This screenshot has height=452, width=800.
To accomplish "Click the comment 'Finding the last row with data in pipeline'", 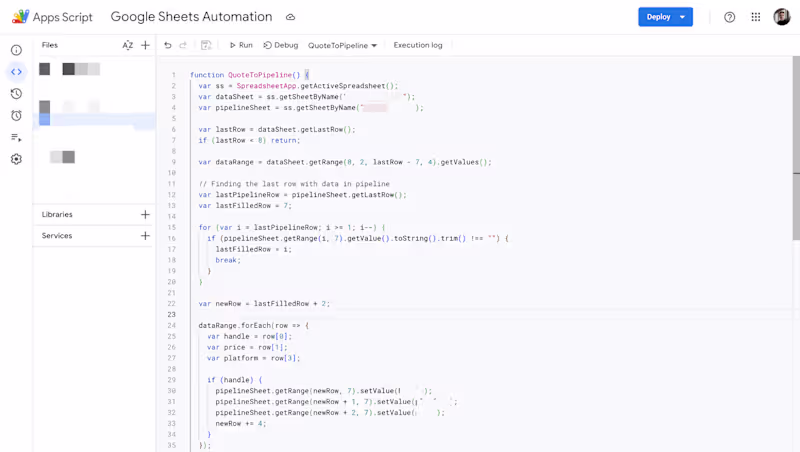I will pyautogui.click(x=294, y=184).
